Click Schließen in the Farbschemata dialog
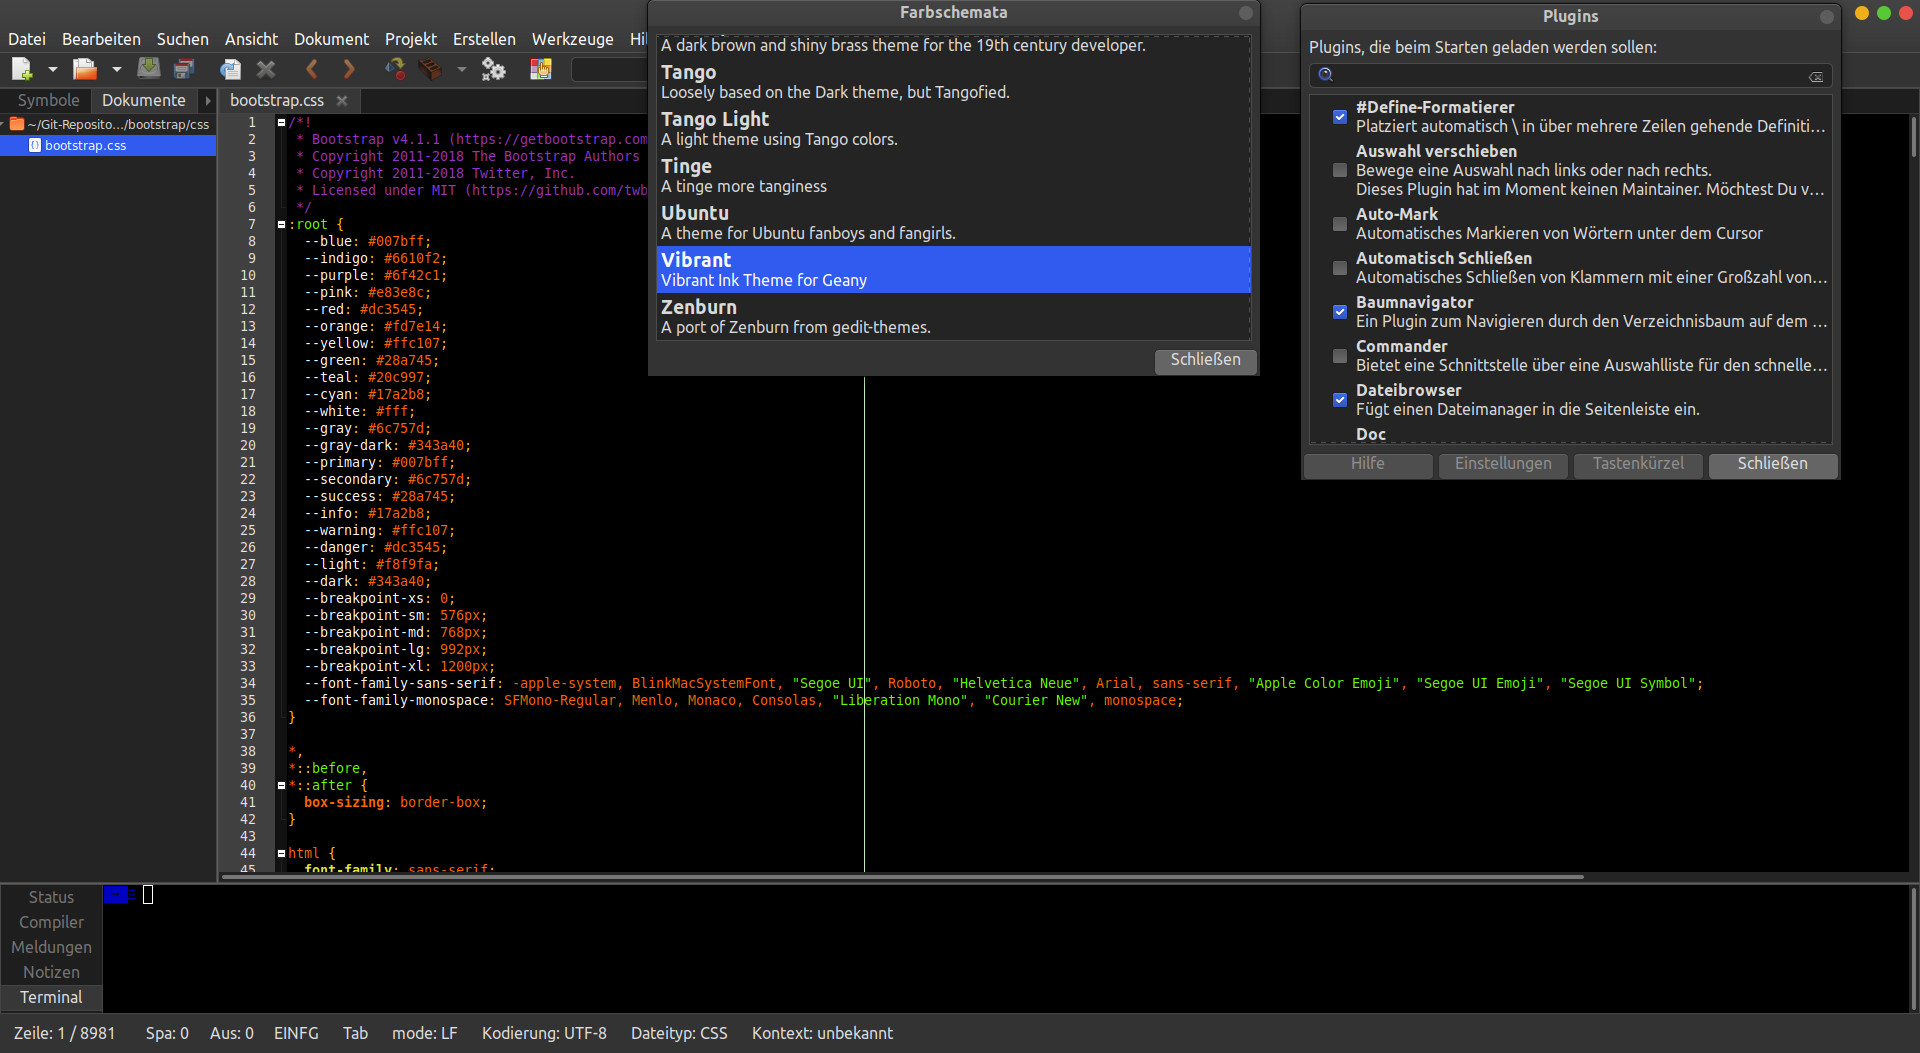The image size is (1920, 1053). [1205, 360]
